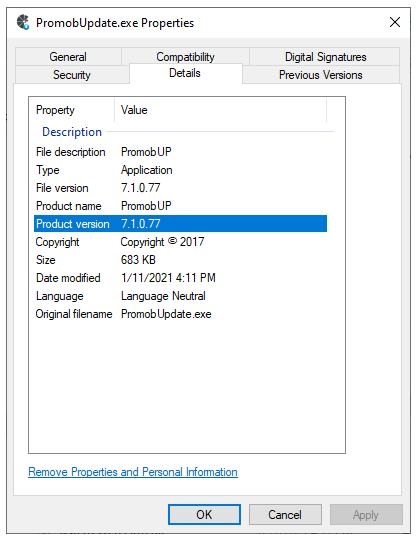
Task: Click the Property column header
Action: click(x=72, y=110)
